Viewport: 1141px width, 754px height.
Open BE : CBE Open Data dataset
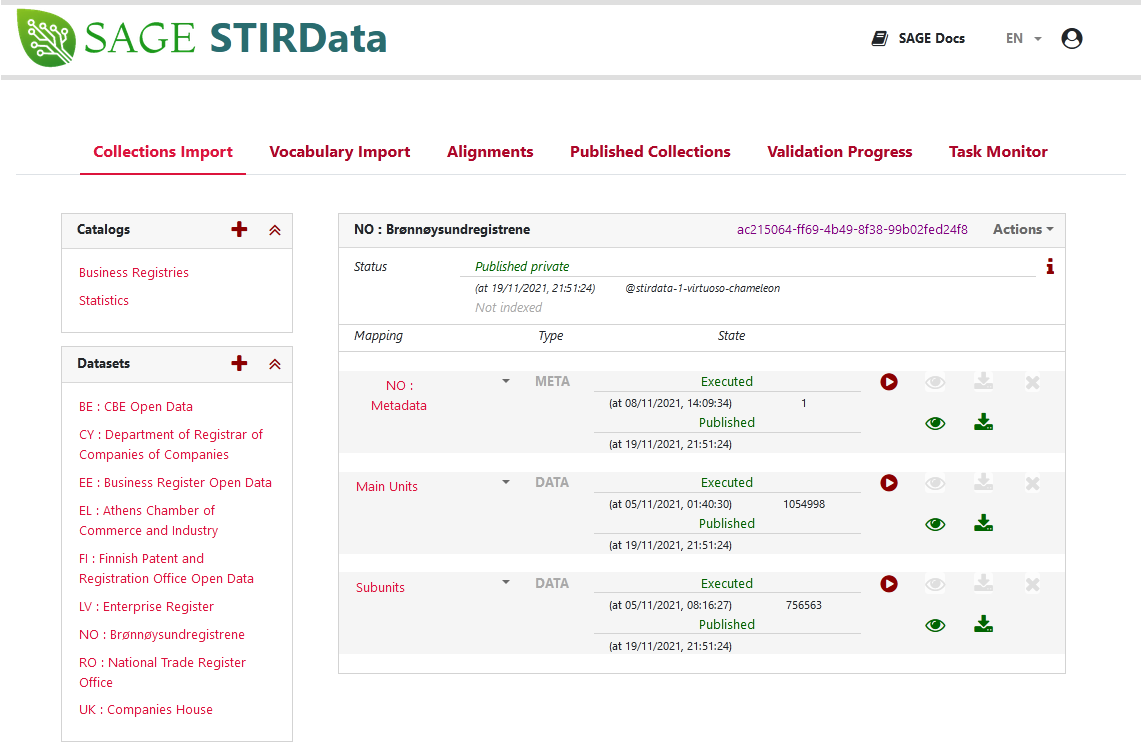pos(135,407)
